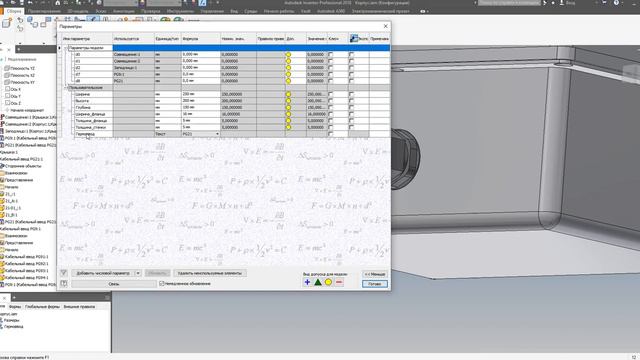
Task: Click yellow tolerance circle in the d0 row
Action: click(x=288, y=54)
